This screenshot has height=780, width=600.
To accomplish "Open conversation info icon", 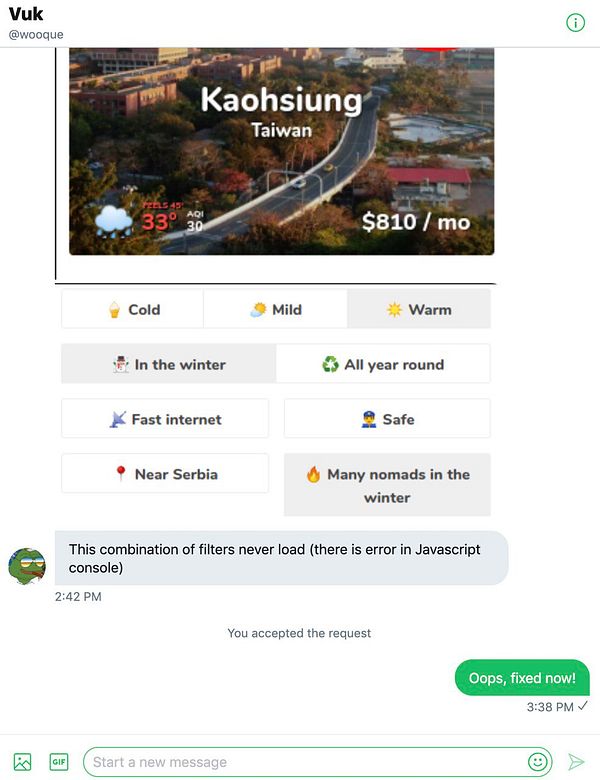I will [575, 22].
